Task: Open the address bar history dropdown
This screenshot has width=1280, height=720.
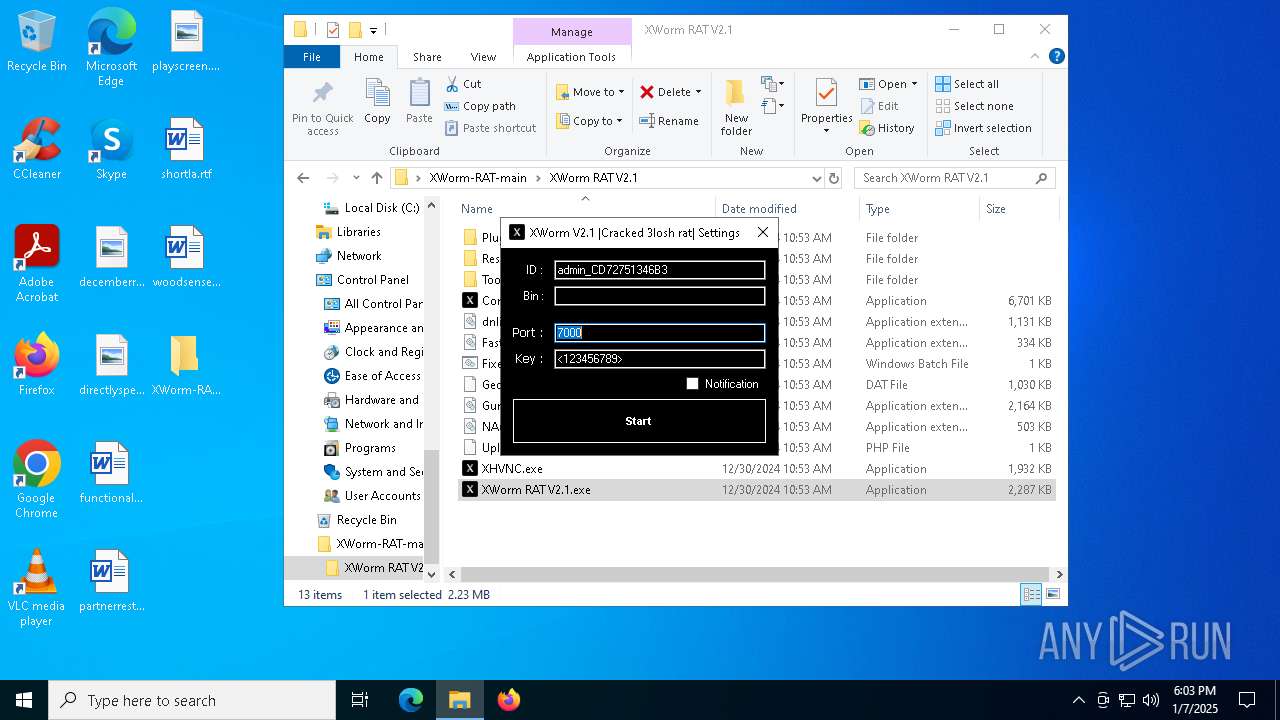Action: tap(817, 178)
